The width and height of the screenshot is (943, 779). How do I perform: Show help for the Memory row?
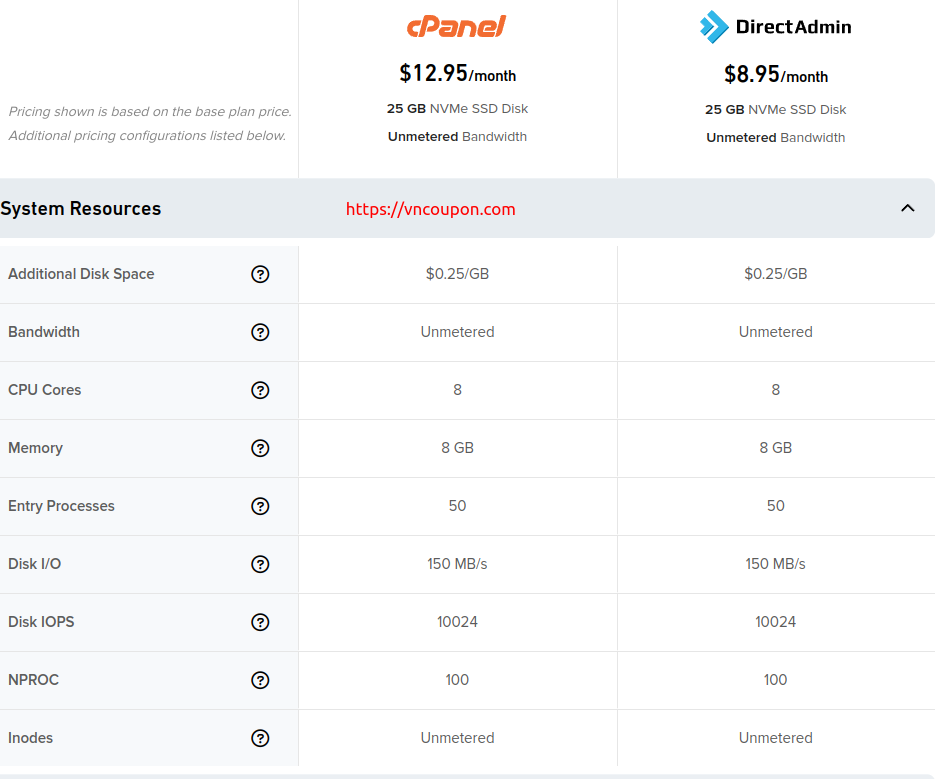pyautogui.click(x=260, y=448)
